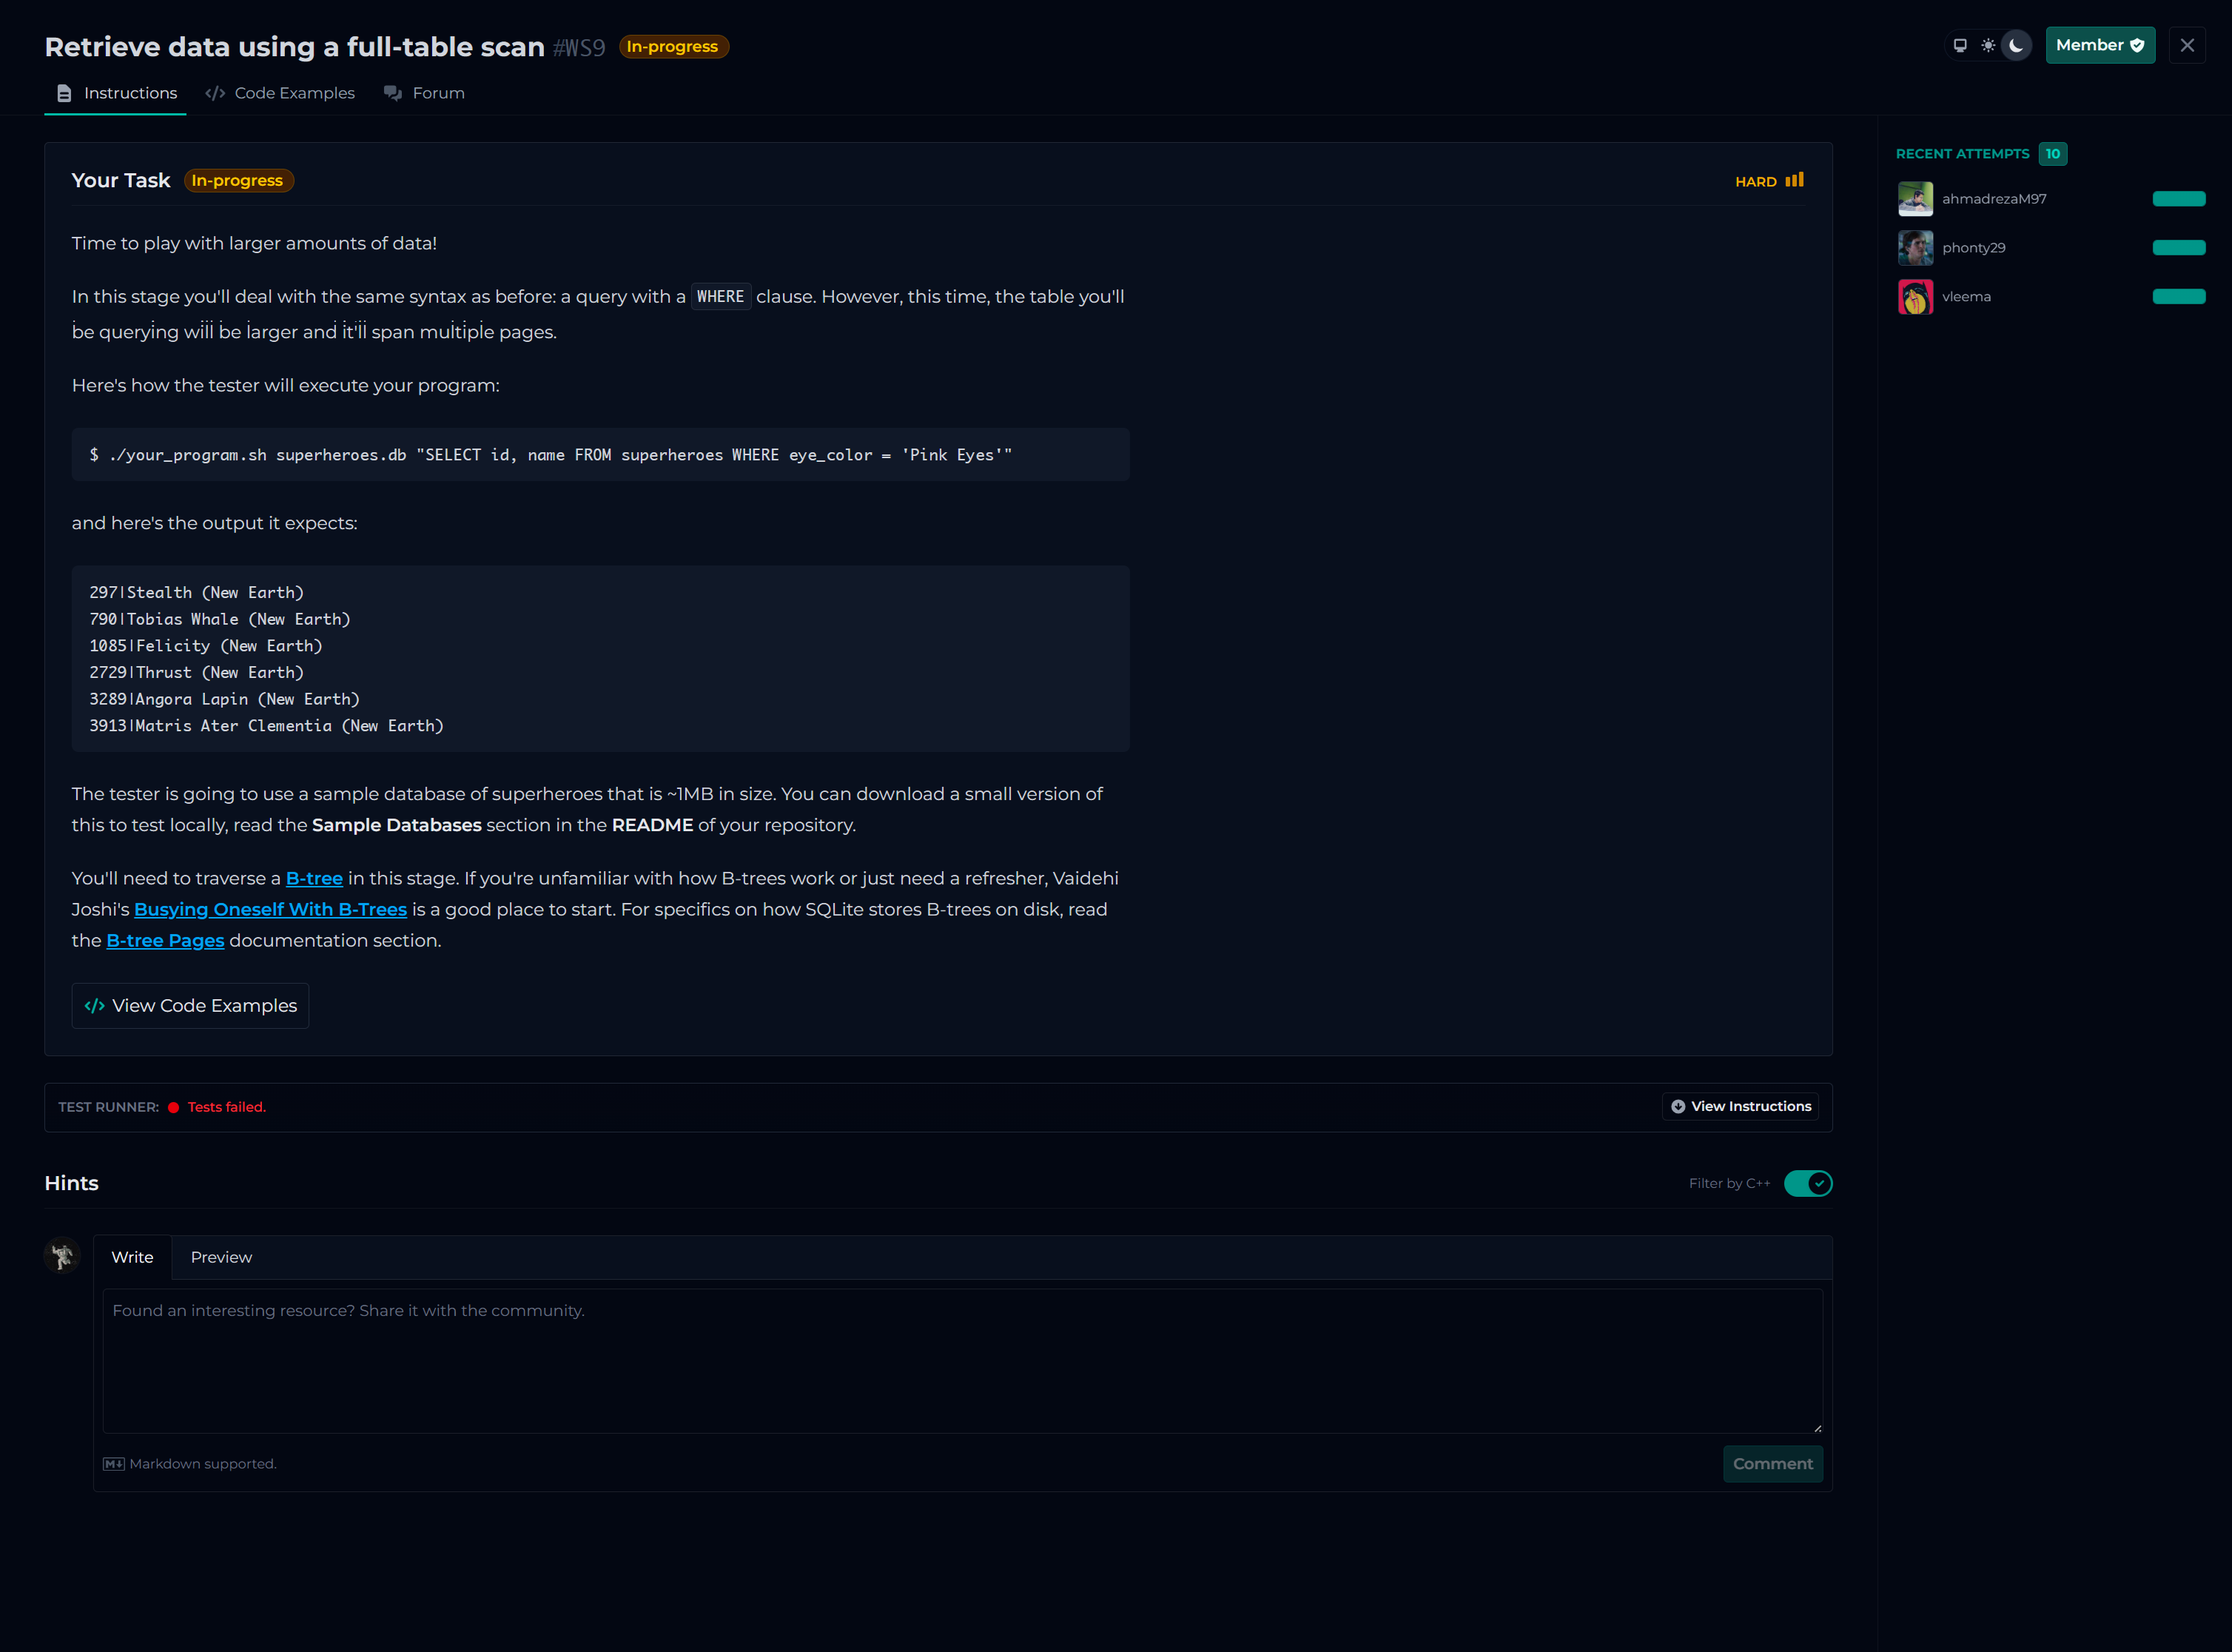Image resolution: width=2232 pixels, height=1652 pixels.
Task: Select the Preview tab in hints editor
Action: click(x=221, y=1257)
